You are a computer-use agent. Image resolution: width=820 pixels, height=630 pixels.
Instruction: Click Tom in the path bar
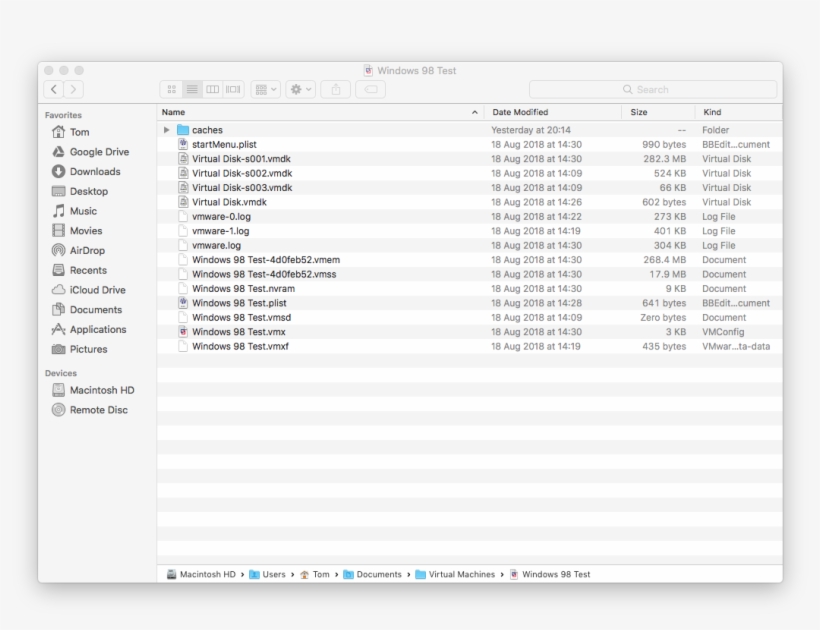point(315,574)
